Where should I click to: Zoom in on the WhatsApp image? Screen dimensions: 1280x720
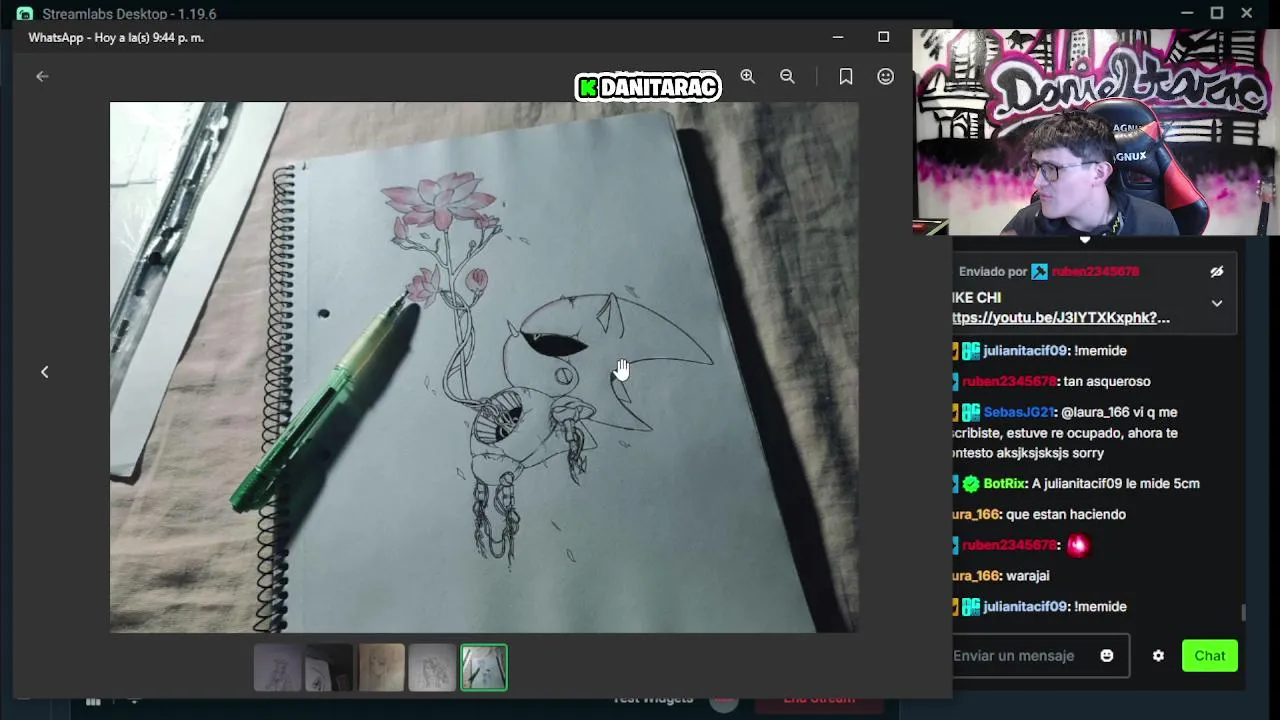[x=747, y=76]
